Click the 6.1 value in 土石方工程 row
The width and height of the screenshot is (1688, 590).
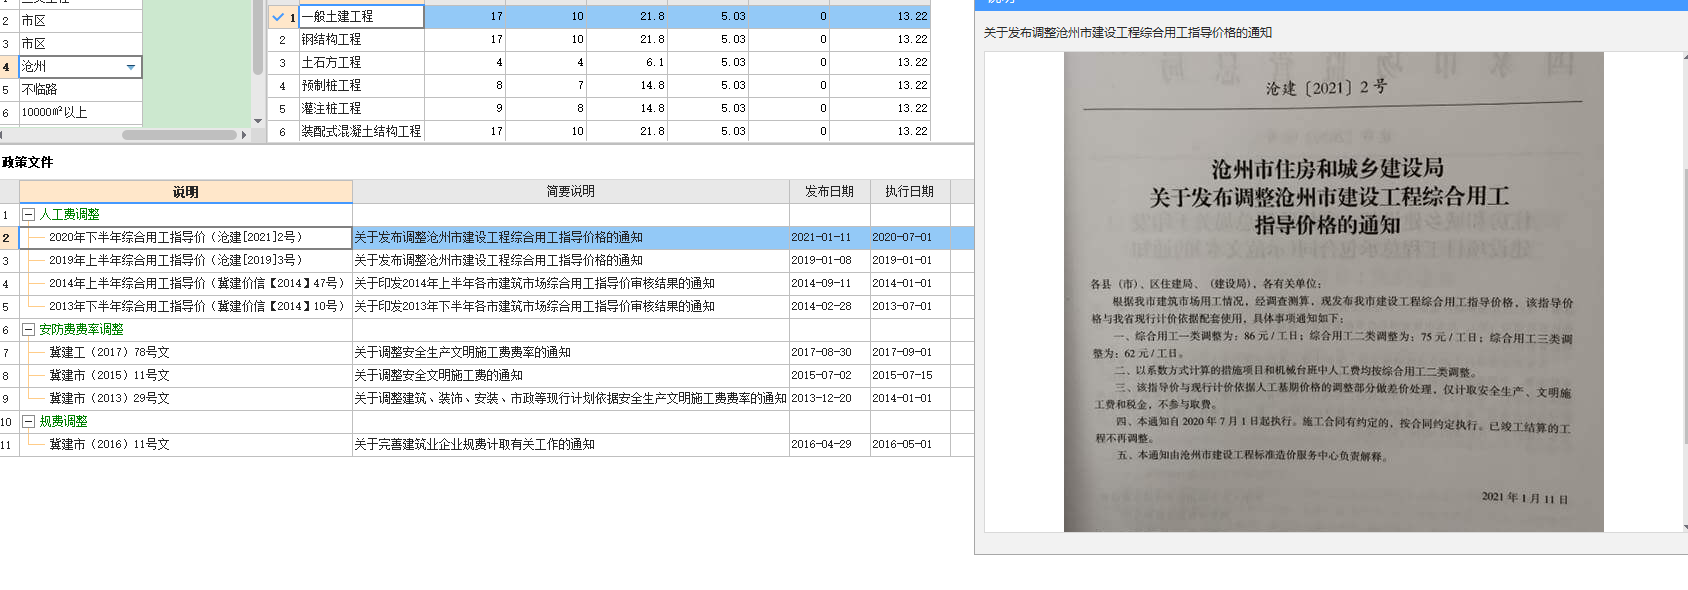click(654, 62)
